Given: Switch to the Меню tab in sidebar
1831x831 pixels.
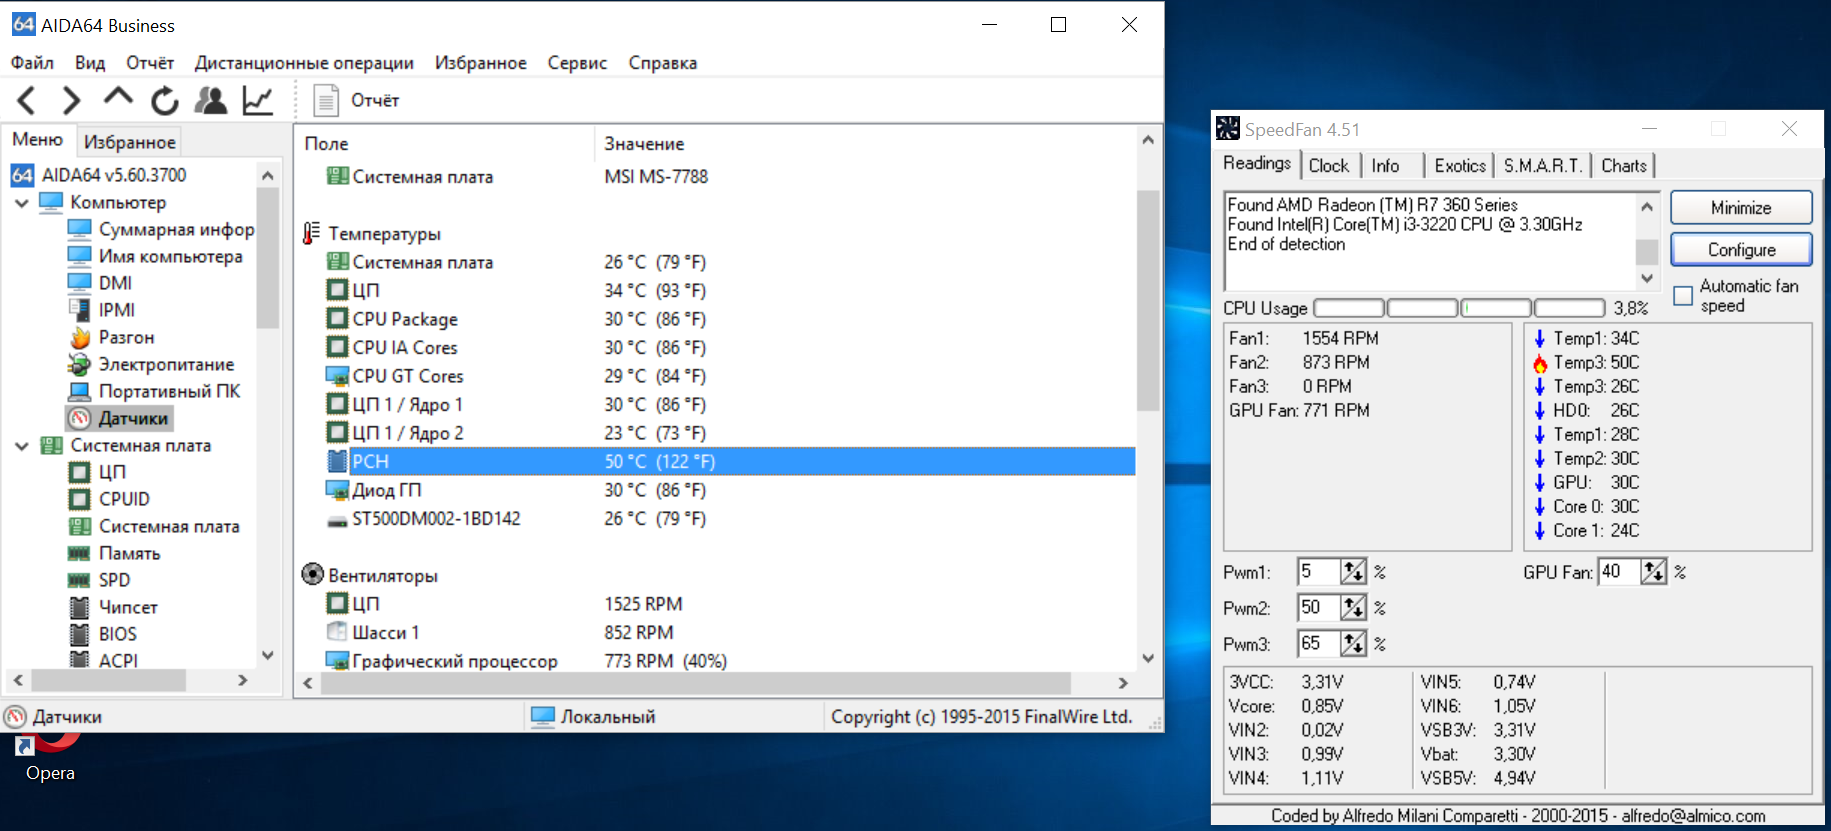Looking at the screenshot, I should coord(38,140).
